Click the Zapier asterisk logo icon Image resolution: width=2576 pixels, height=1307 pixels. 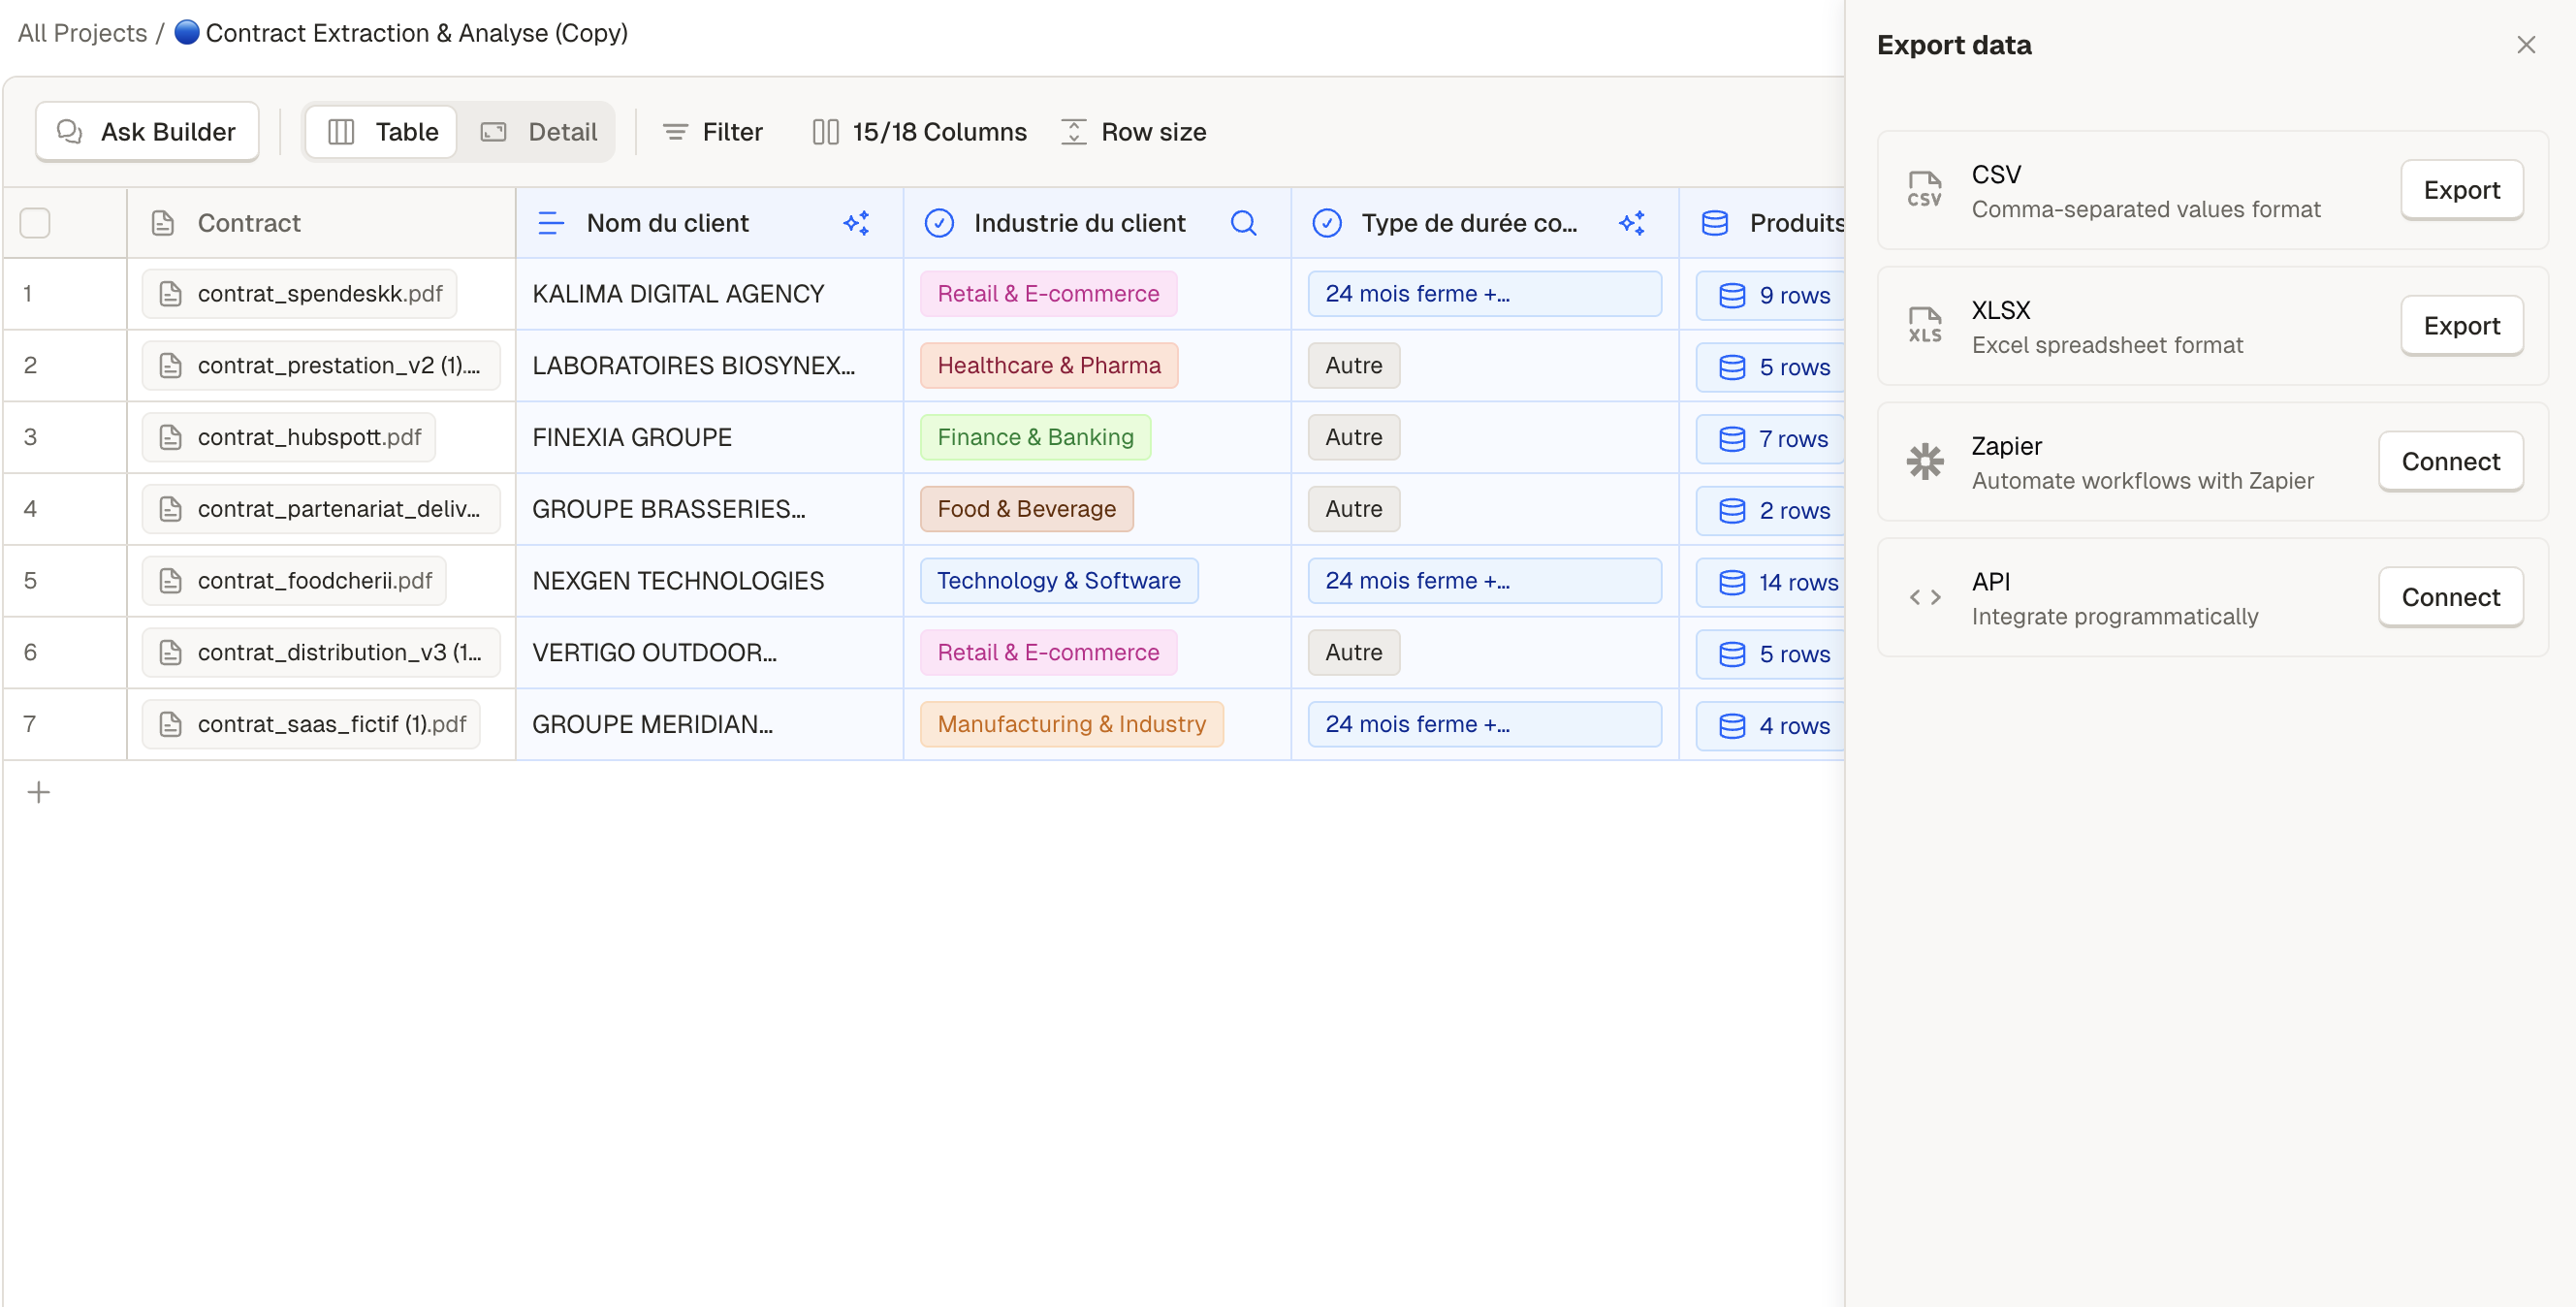(1924, 462)
